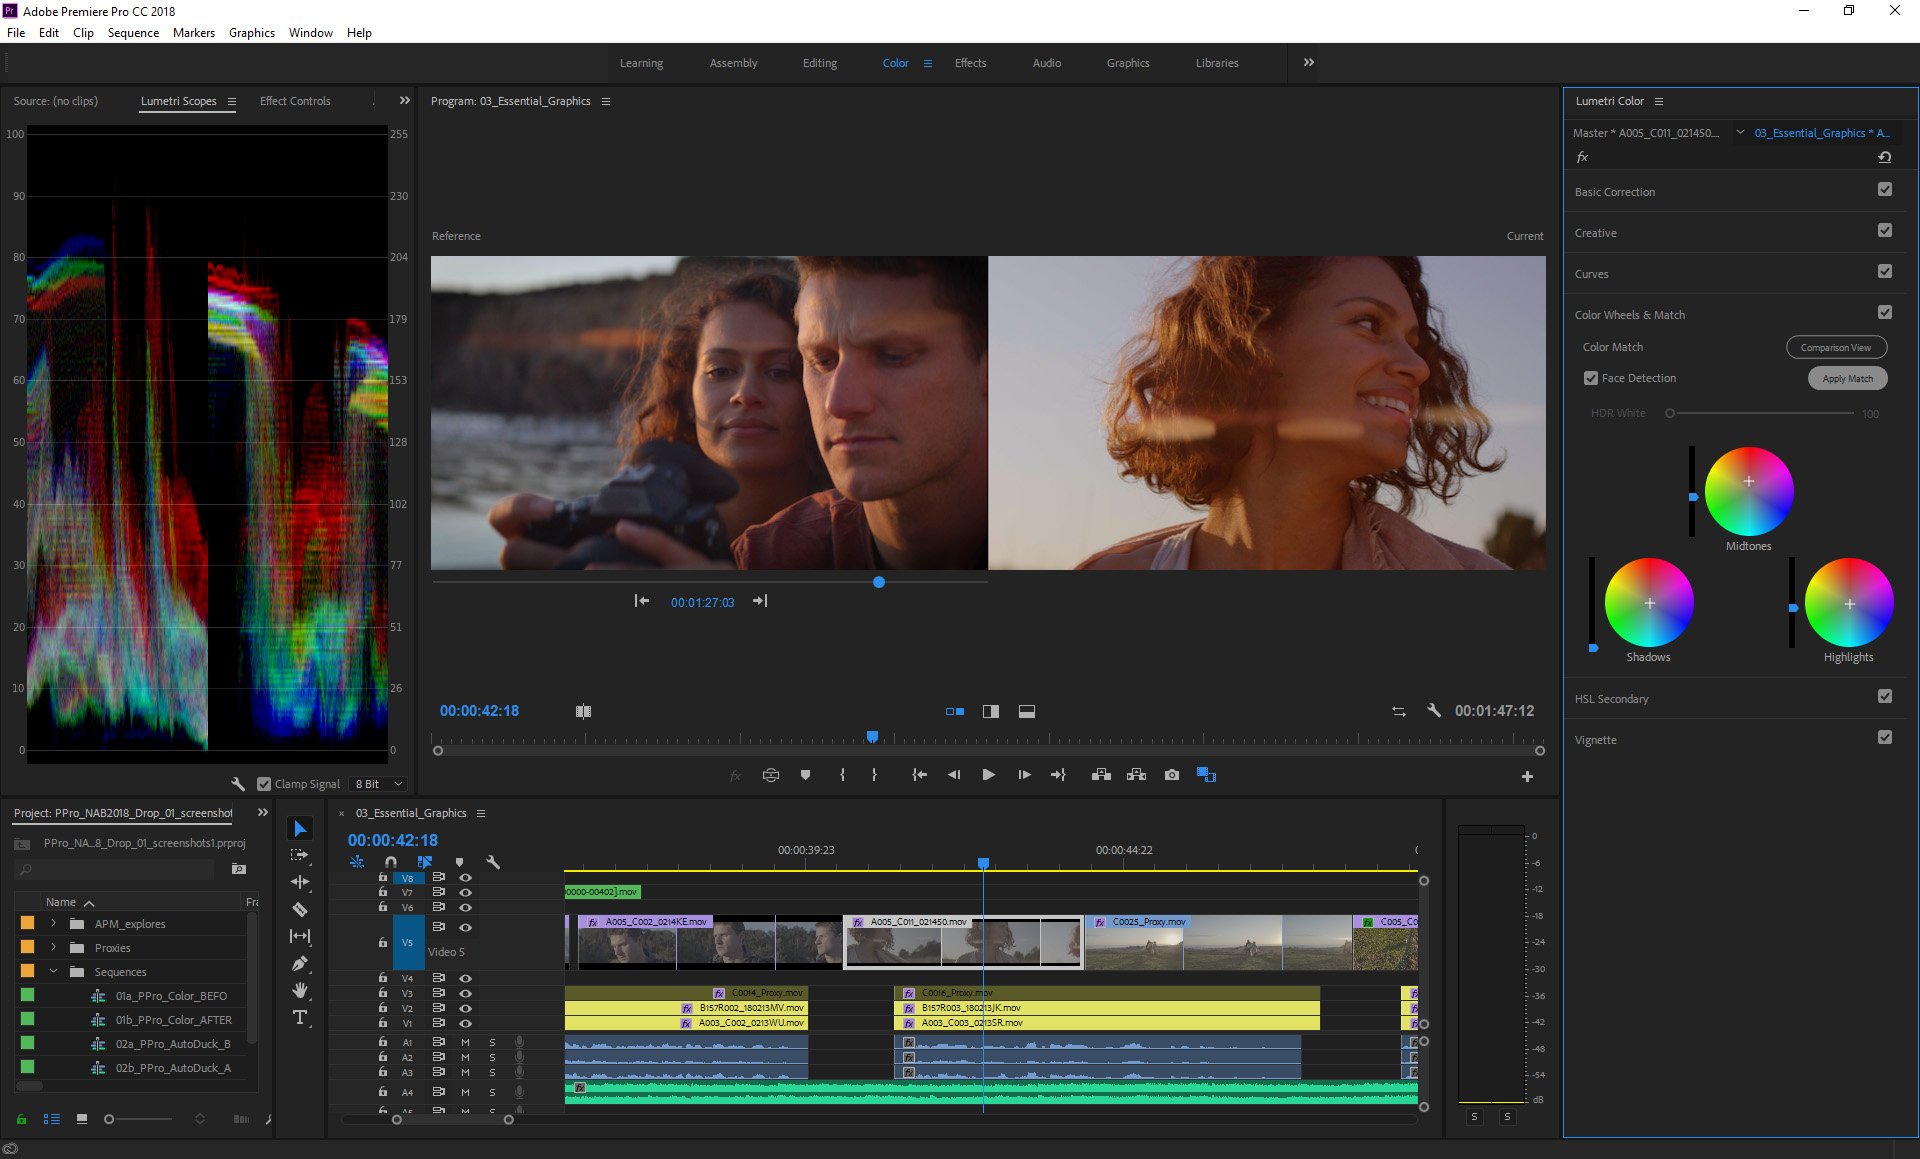This screenshot has height=1159, width=1920.
Task: Click the Editing workspace tab
Action: click(817, 63)
